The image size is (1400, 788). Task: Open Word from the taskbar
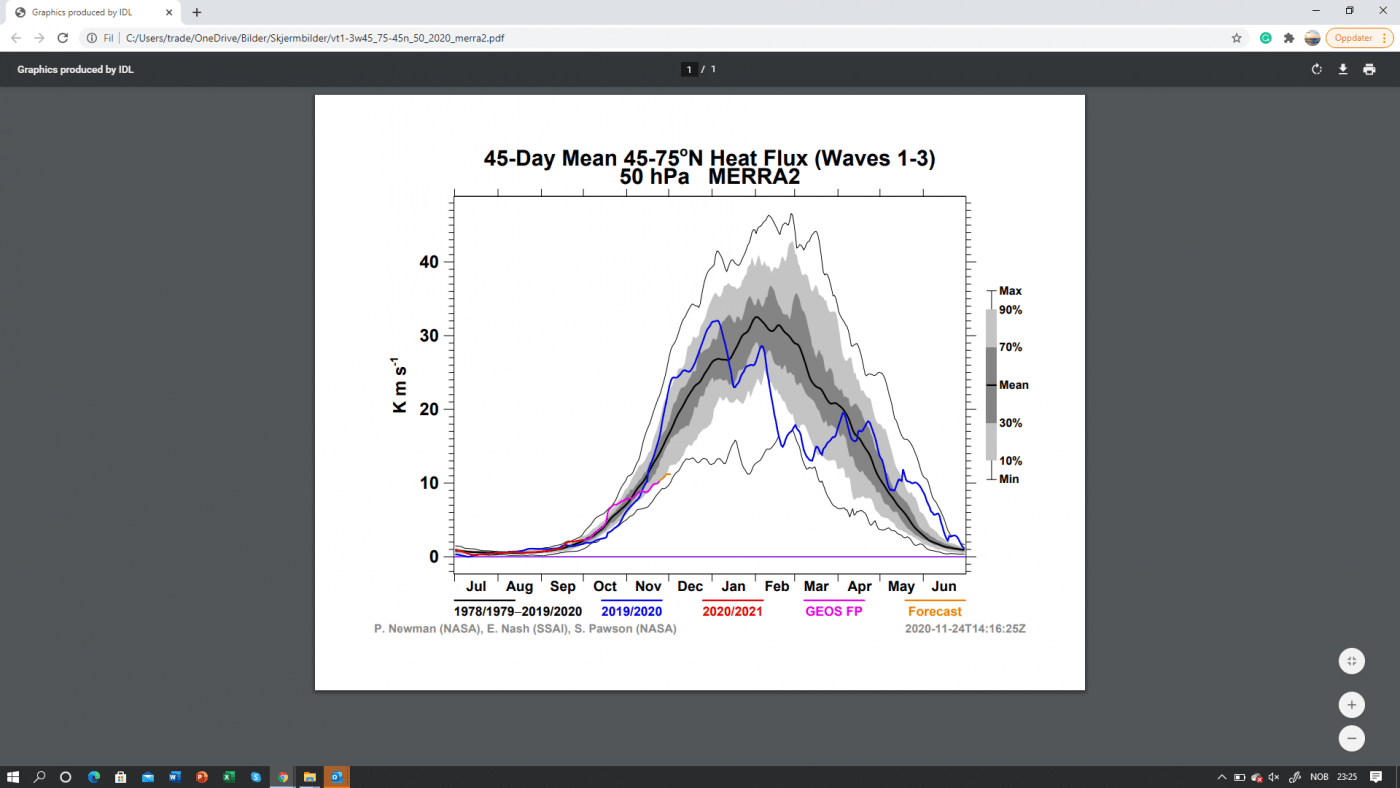point(174,777)
